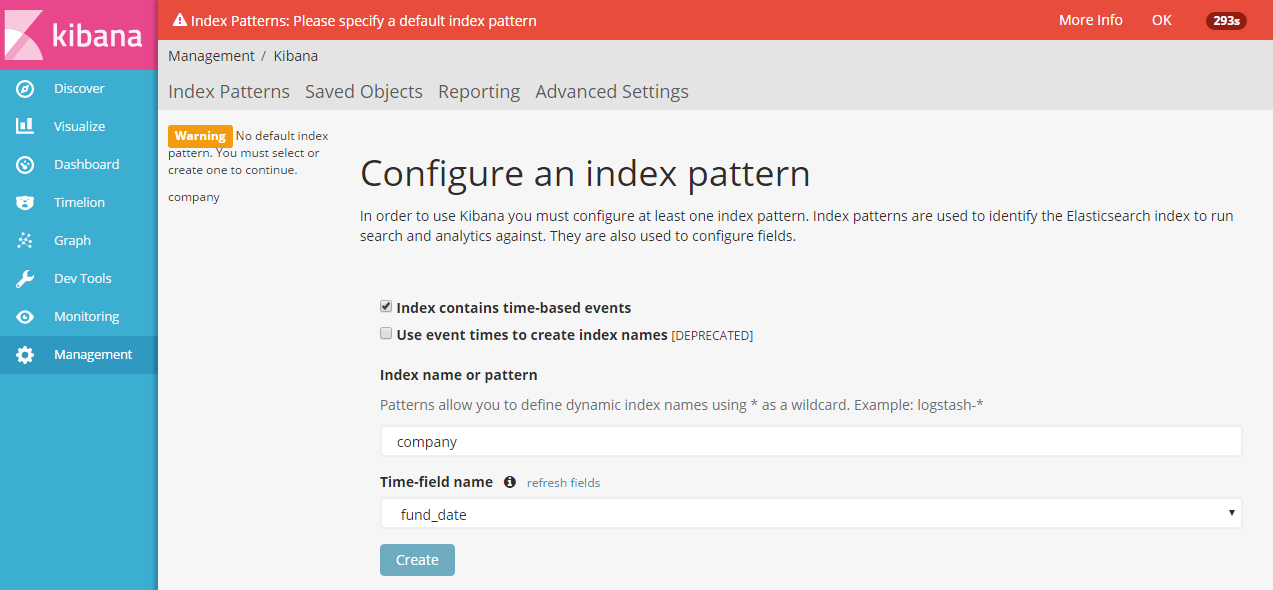Open Graph via nodes icon
This screenshot has height=590, width=1273.
pyautogui.click(x=25, y=241)
